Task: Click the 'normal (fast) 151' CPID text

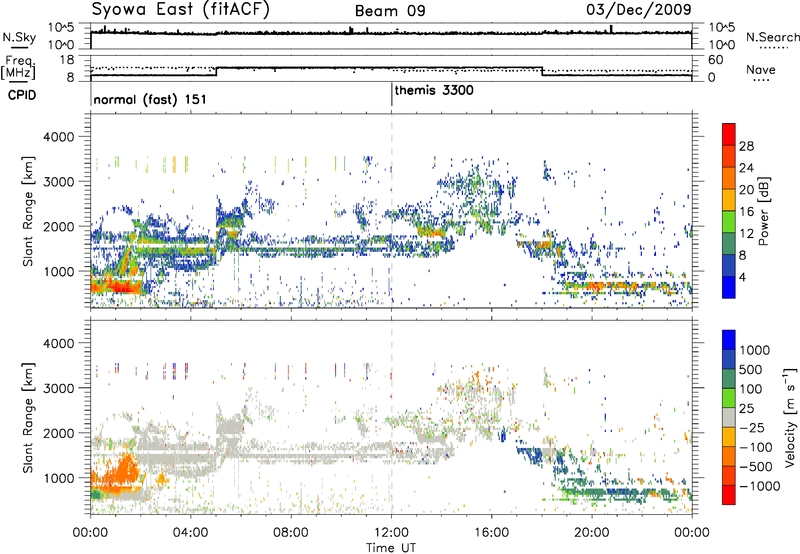Action: pos(150,99)
